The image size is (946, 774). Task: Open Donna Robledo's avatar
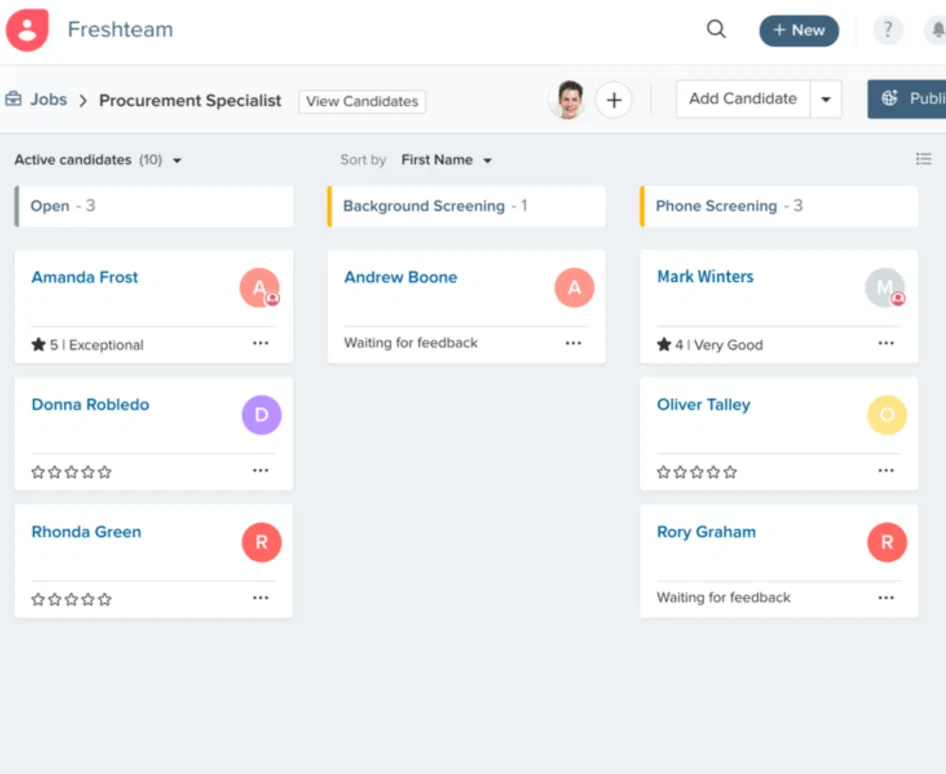tap(261, 415)
